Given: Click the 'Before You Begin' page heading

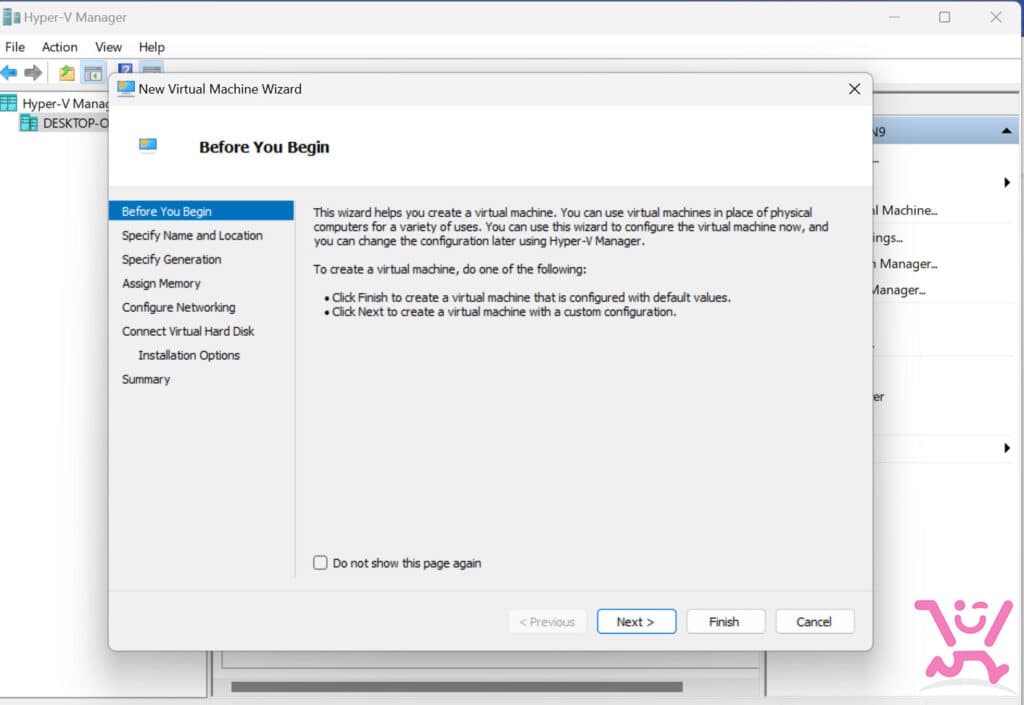Looking at the screenshot, I should pos(264,147).
